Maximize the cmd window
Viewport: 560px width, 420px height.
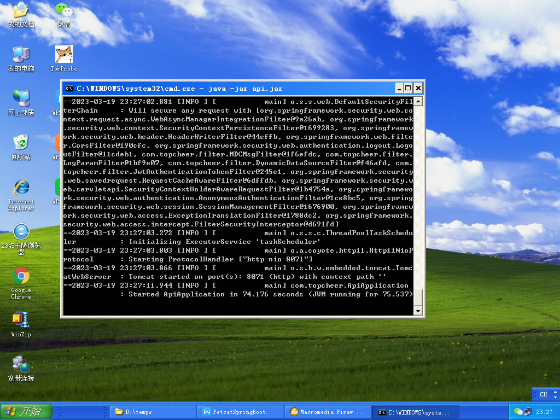tap(408, 88)
